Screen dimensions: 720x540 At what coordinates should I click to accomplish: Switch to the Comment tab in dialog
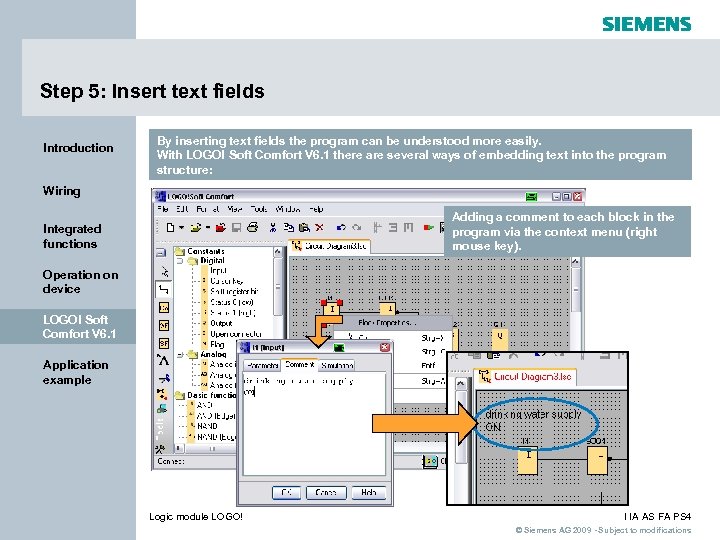tap(299, 365)
